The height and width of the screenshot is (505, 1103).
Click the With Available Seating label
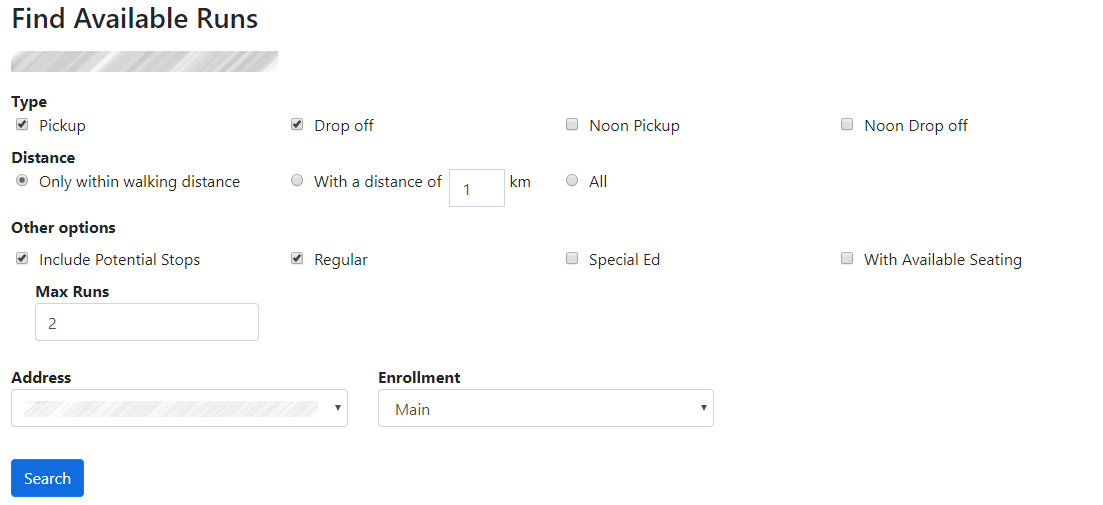(x=942, y=260)
